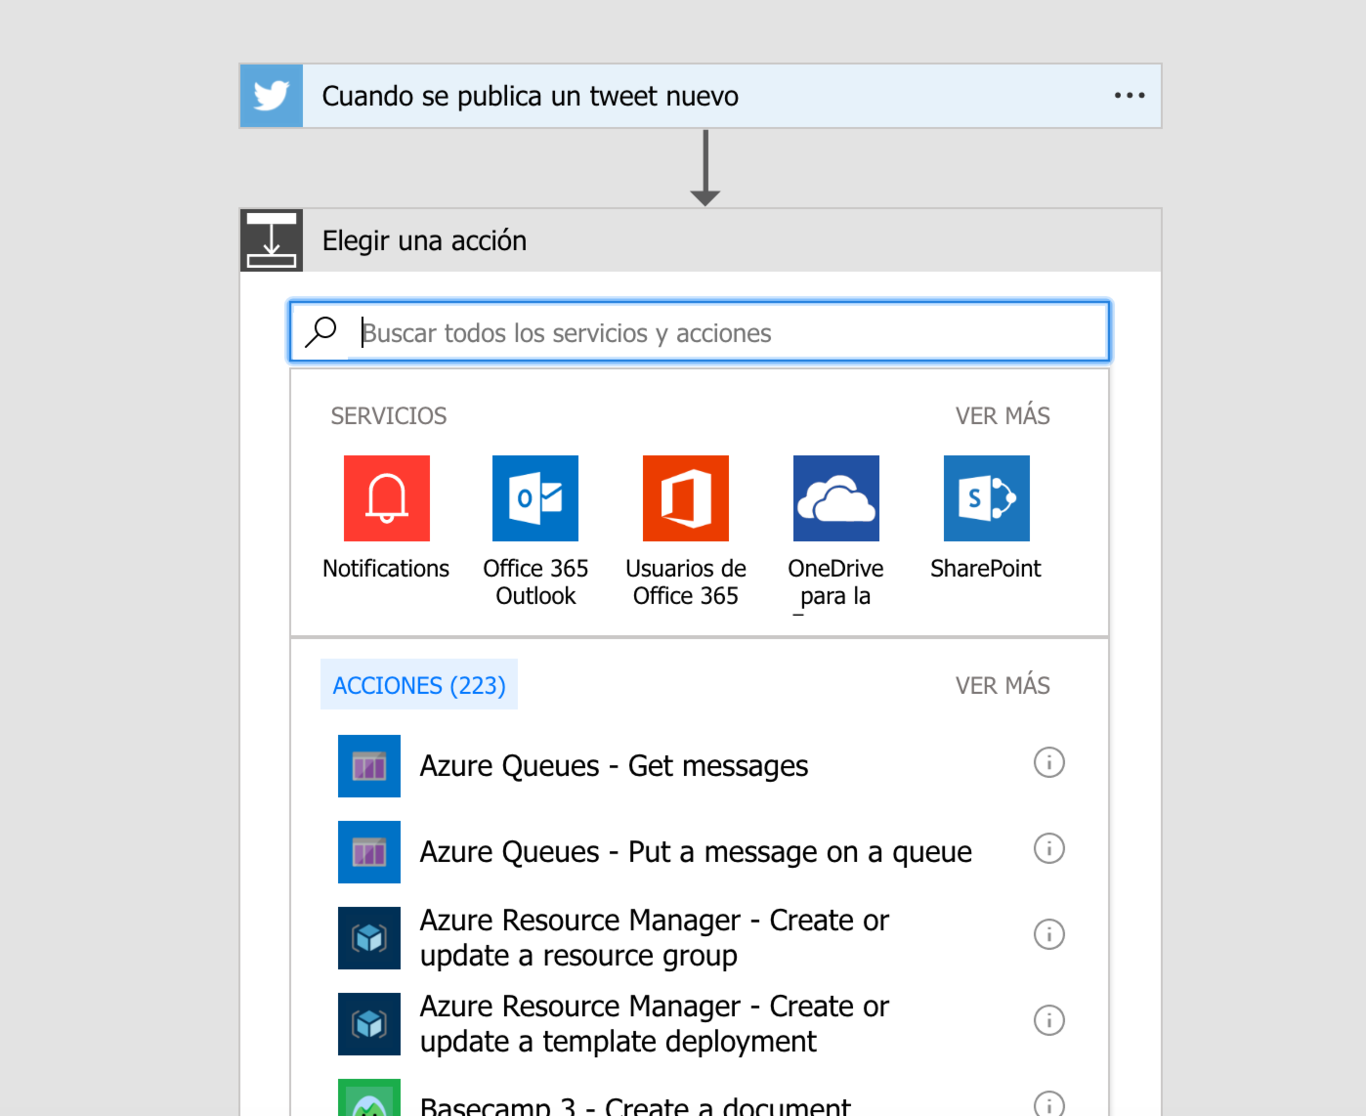Click the SERVICIOS section heading

389,416
